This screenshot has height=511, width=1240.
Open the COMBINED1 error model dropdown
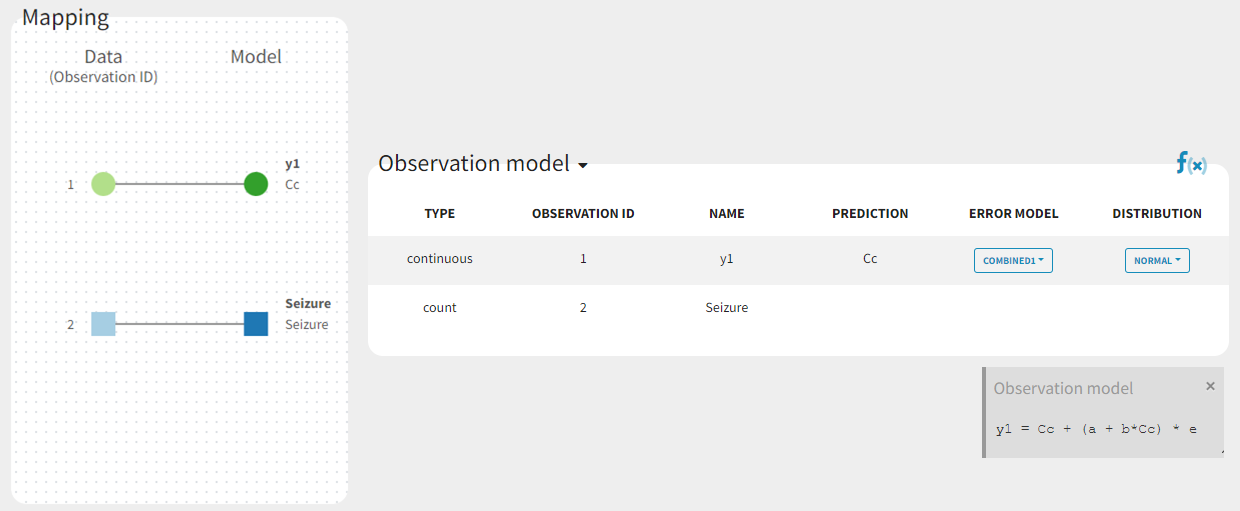pyautogui.click(x=1013, y=260)
